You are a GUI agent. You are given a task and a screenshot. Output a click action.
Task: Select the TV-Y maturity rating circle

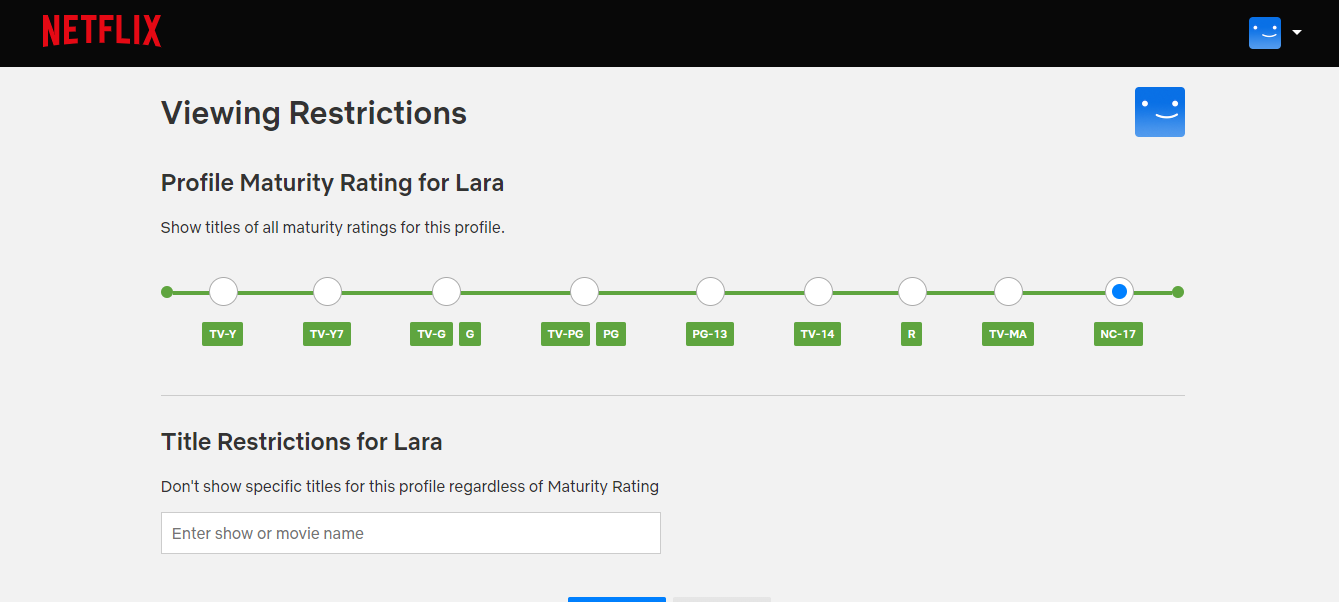[x=223, y=292]
